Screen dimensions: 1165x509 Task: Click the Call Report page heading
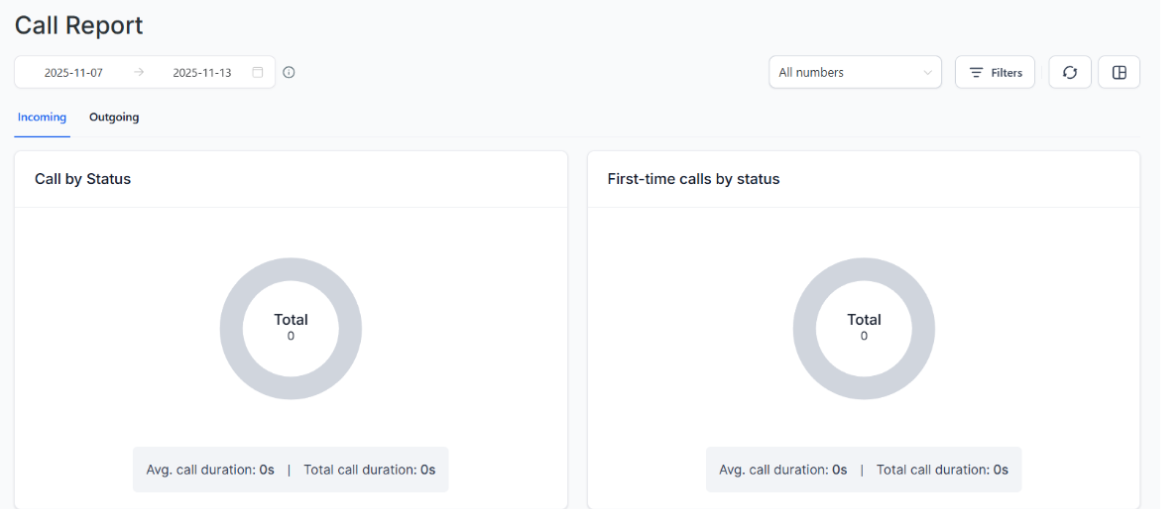click(79, 26)
